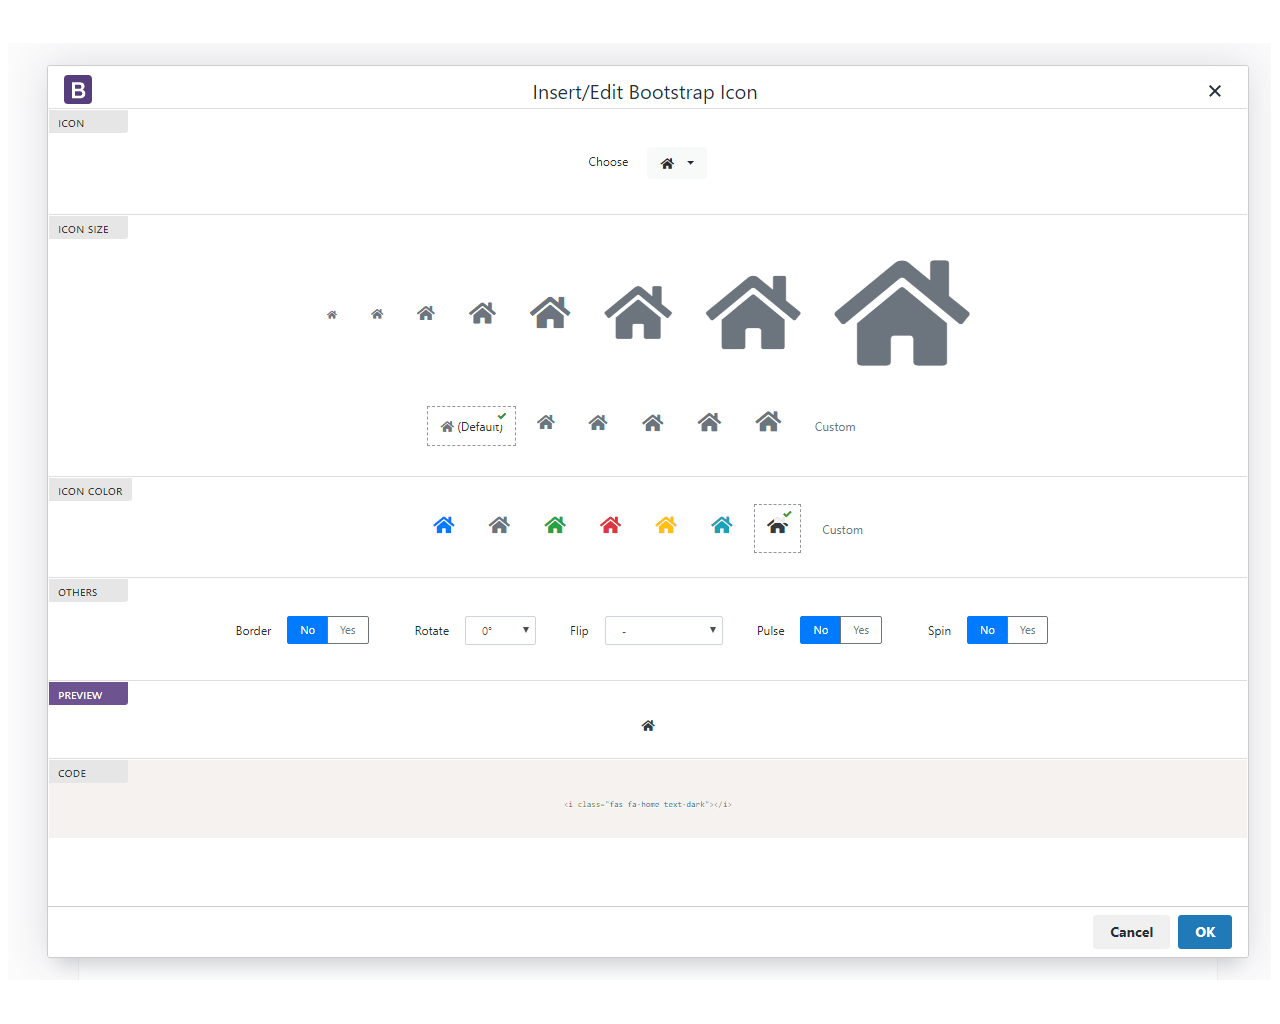Image resolution: width=1280 pixels, height=1024 pixels.
Task: Open the Custom icon color link
Action: 842,530
